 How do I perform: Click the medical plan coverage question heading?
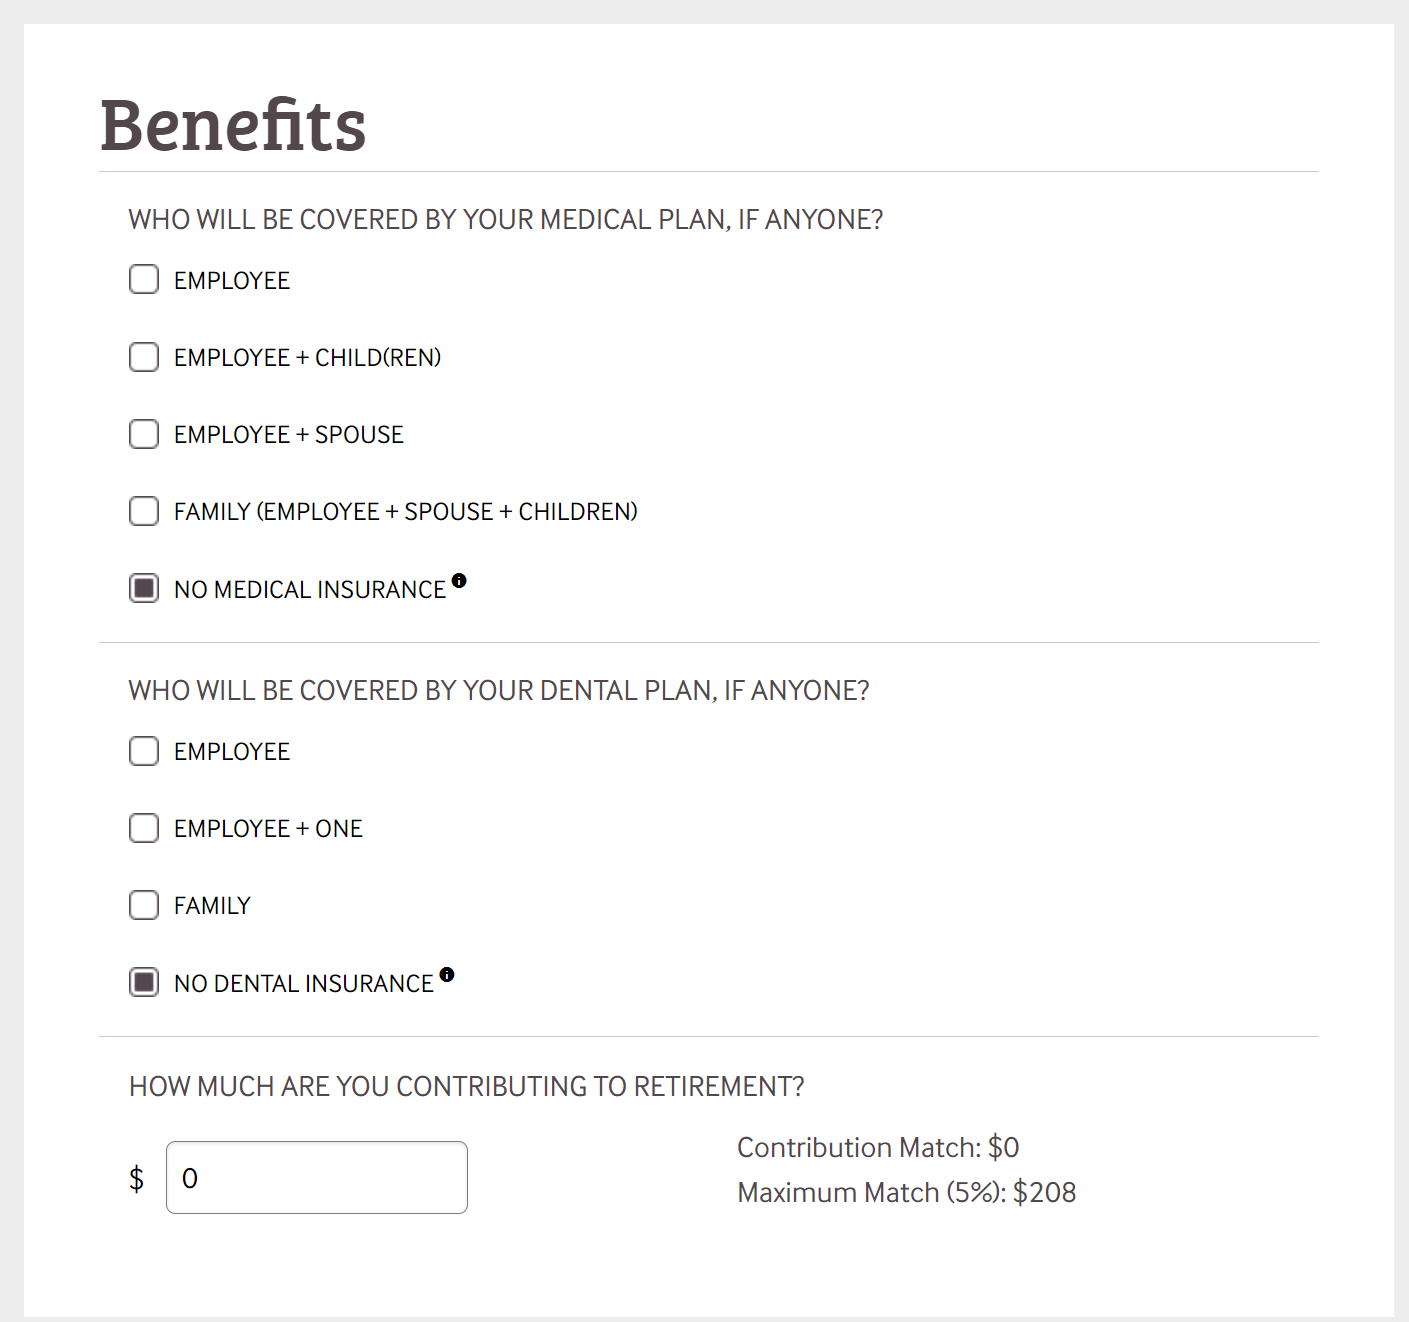[x=506, y=220]
